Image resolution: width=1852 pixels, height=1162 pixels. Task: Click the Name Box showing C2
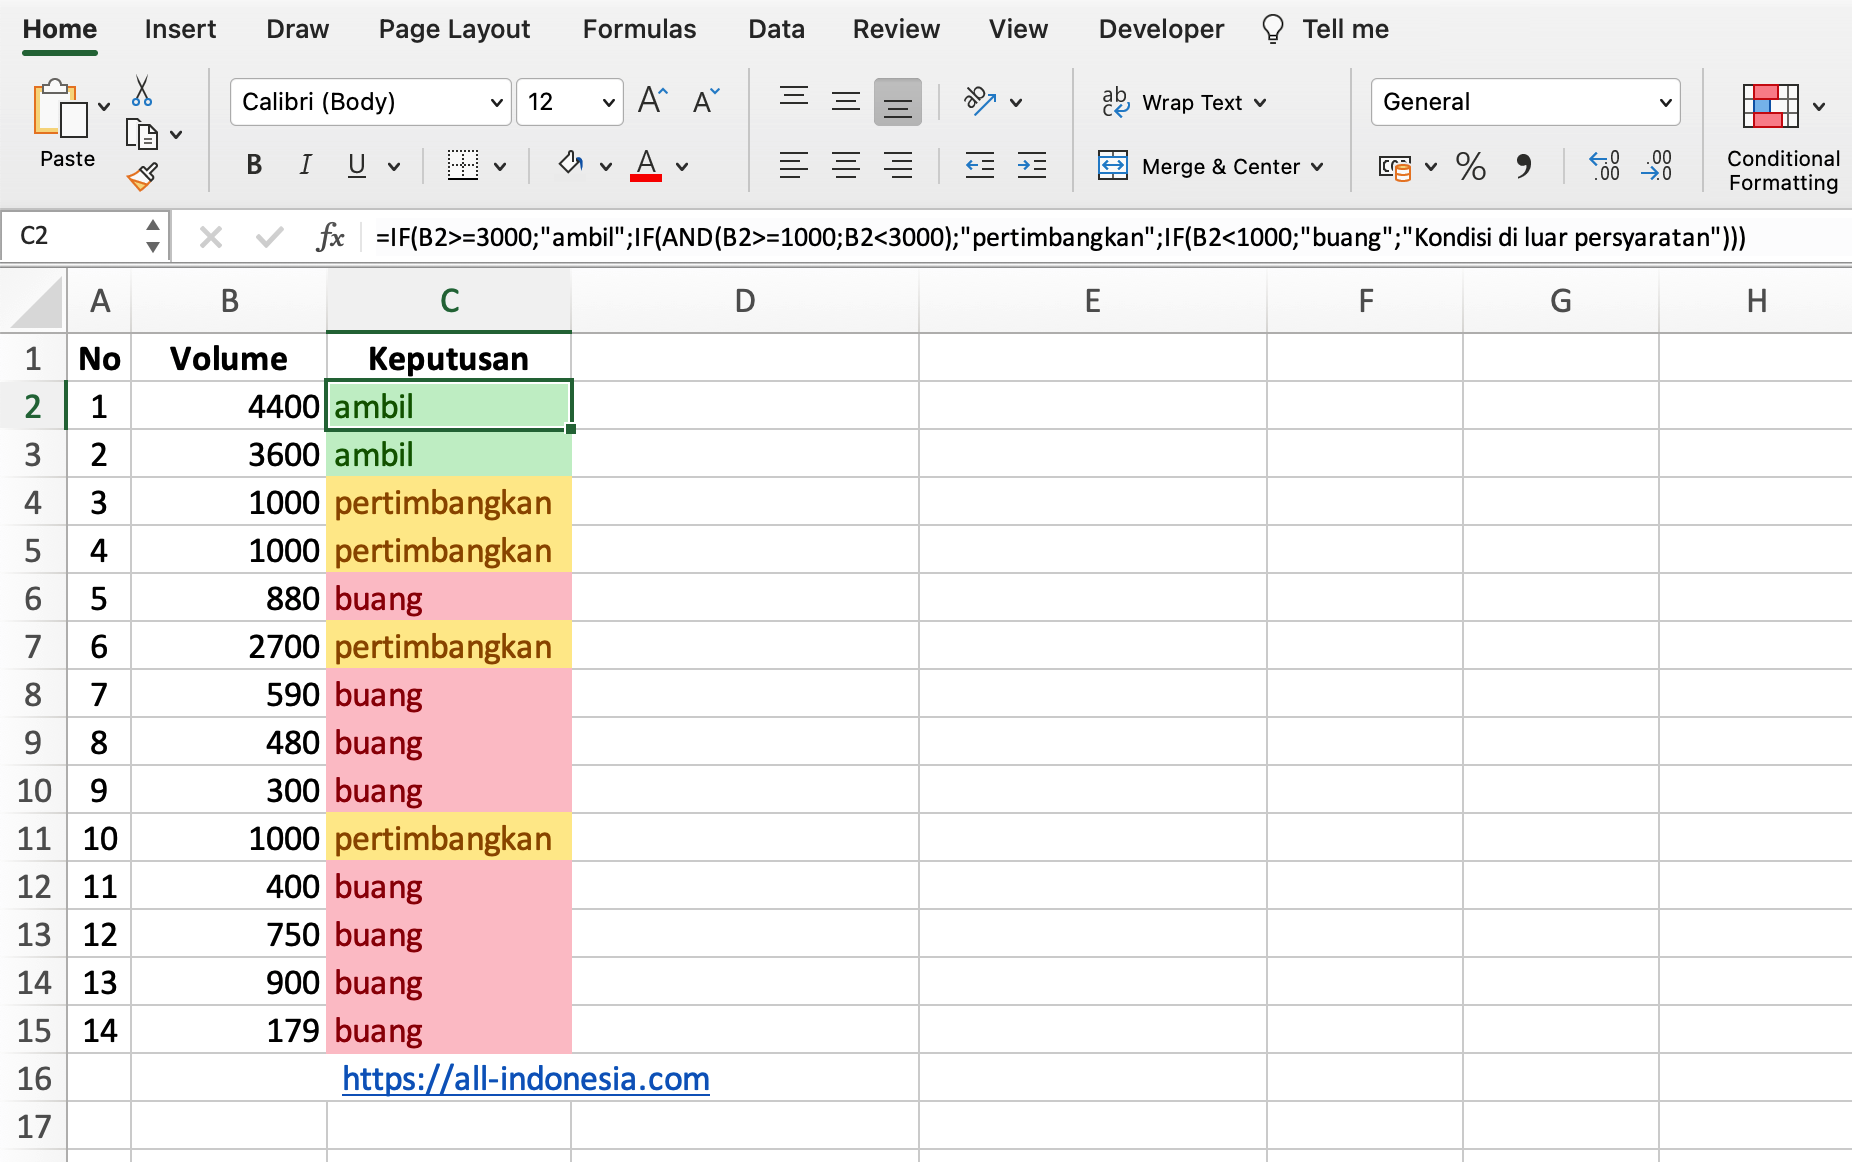click(75, 236)
